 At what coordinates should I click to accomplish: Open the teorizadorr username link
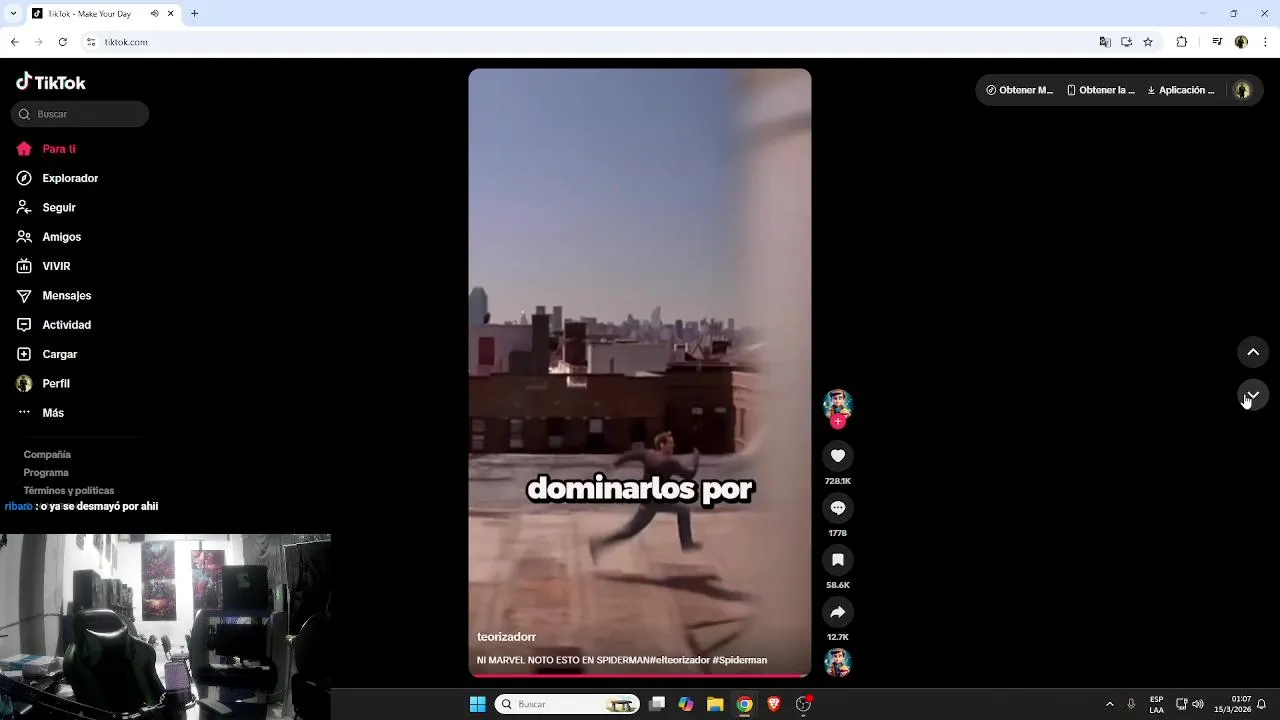coord(506,637)
